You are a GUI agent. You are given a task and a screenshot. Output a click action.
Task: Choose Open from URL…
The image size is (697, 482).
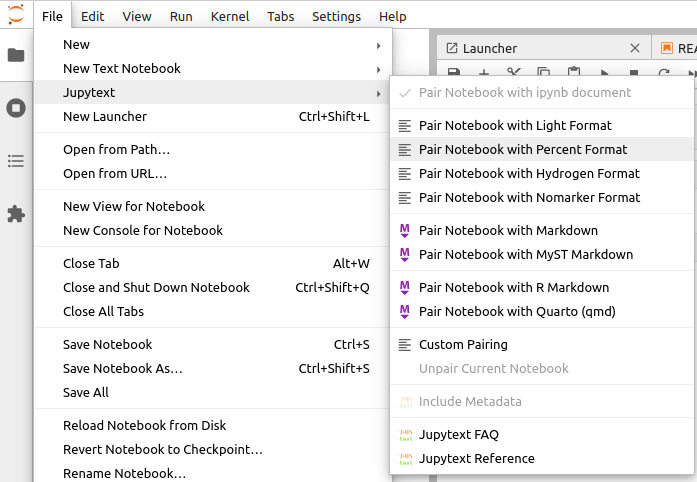pyautogui.click(x=213, y=173)
